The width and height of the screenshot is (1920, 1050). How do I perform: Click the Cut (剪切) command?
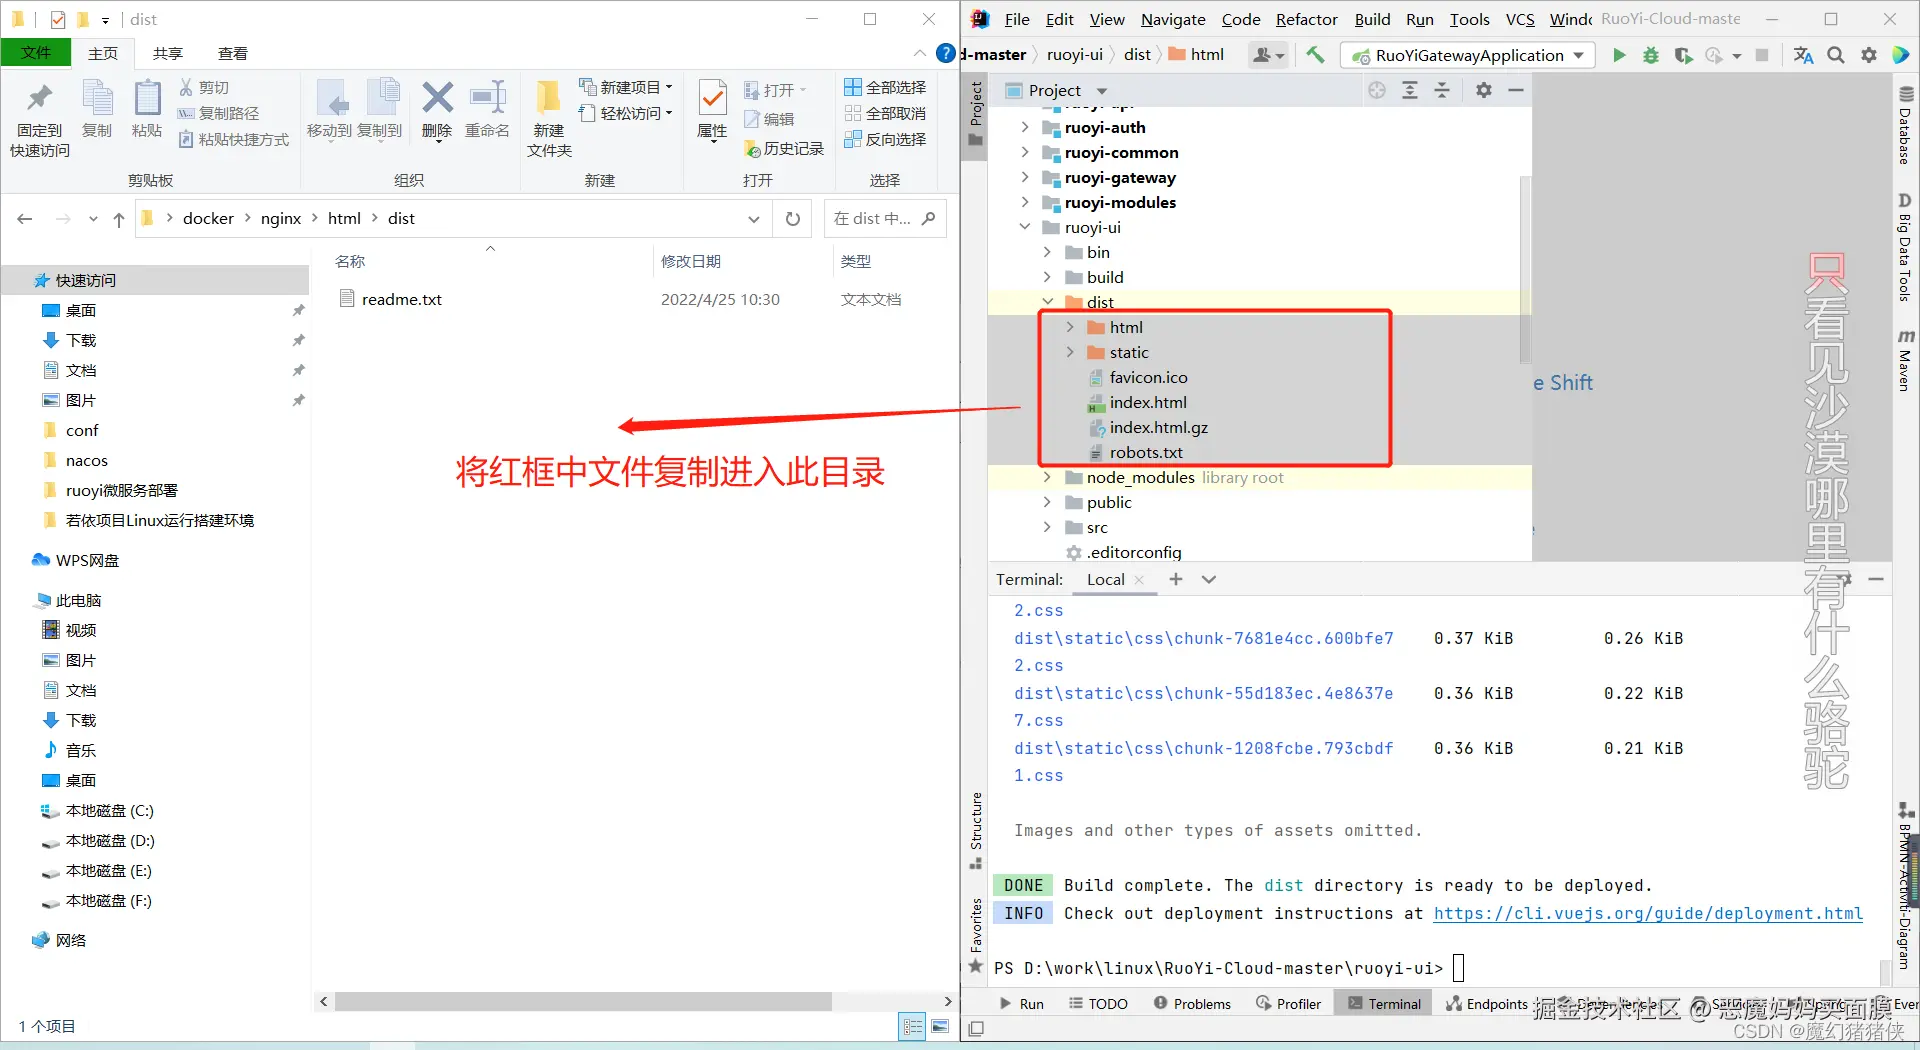(x=204, y=88)
